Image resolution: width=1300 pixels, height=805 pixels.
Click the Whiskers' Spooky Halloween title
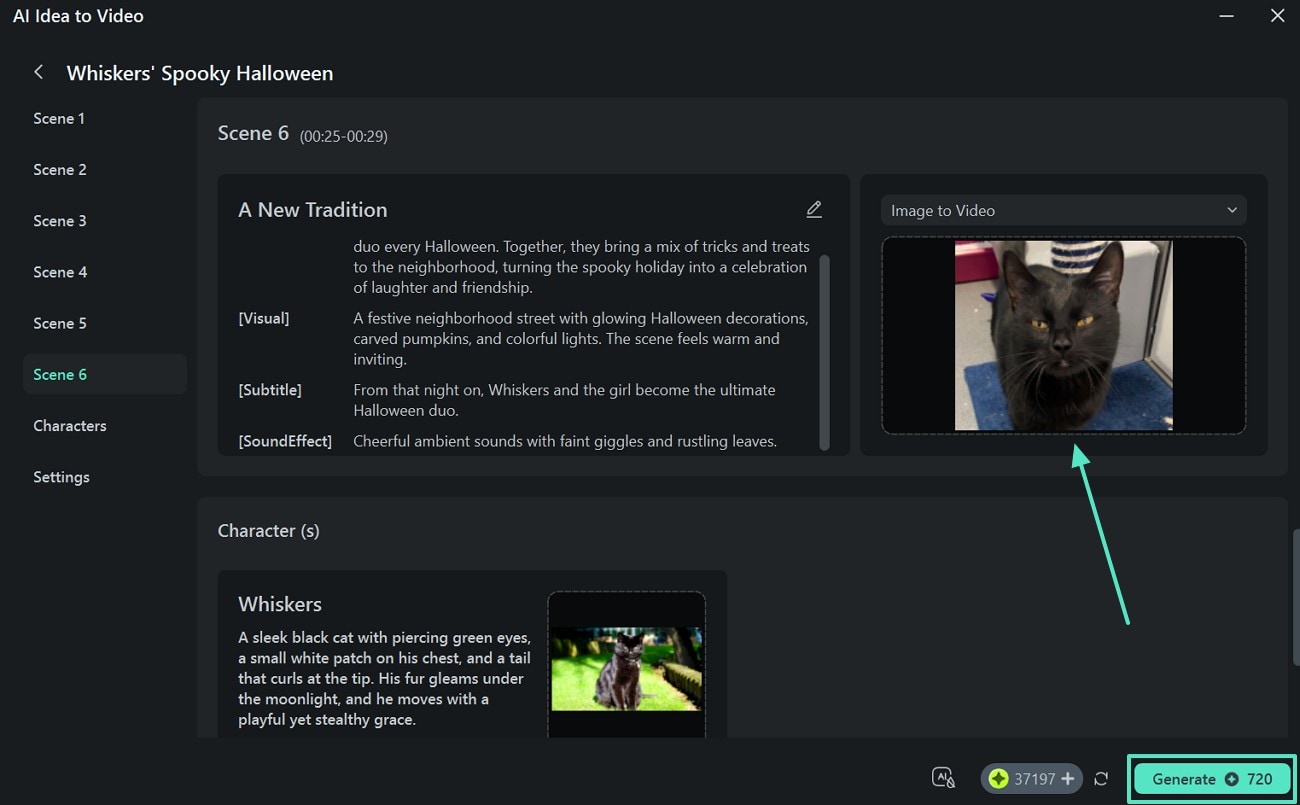tap(200, 73)
